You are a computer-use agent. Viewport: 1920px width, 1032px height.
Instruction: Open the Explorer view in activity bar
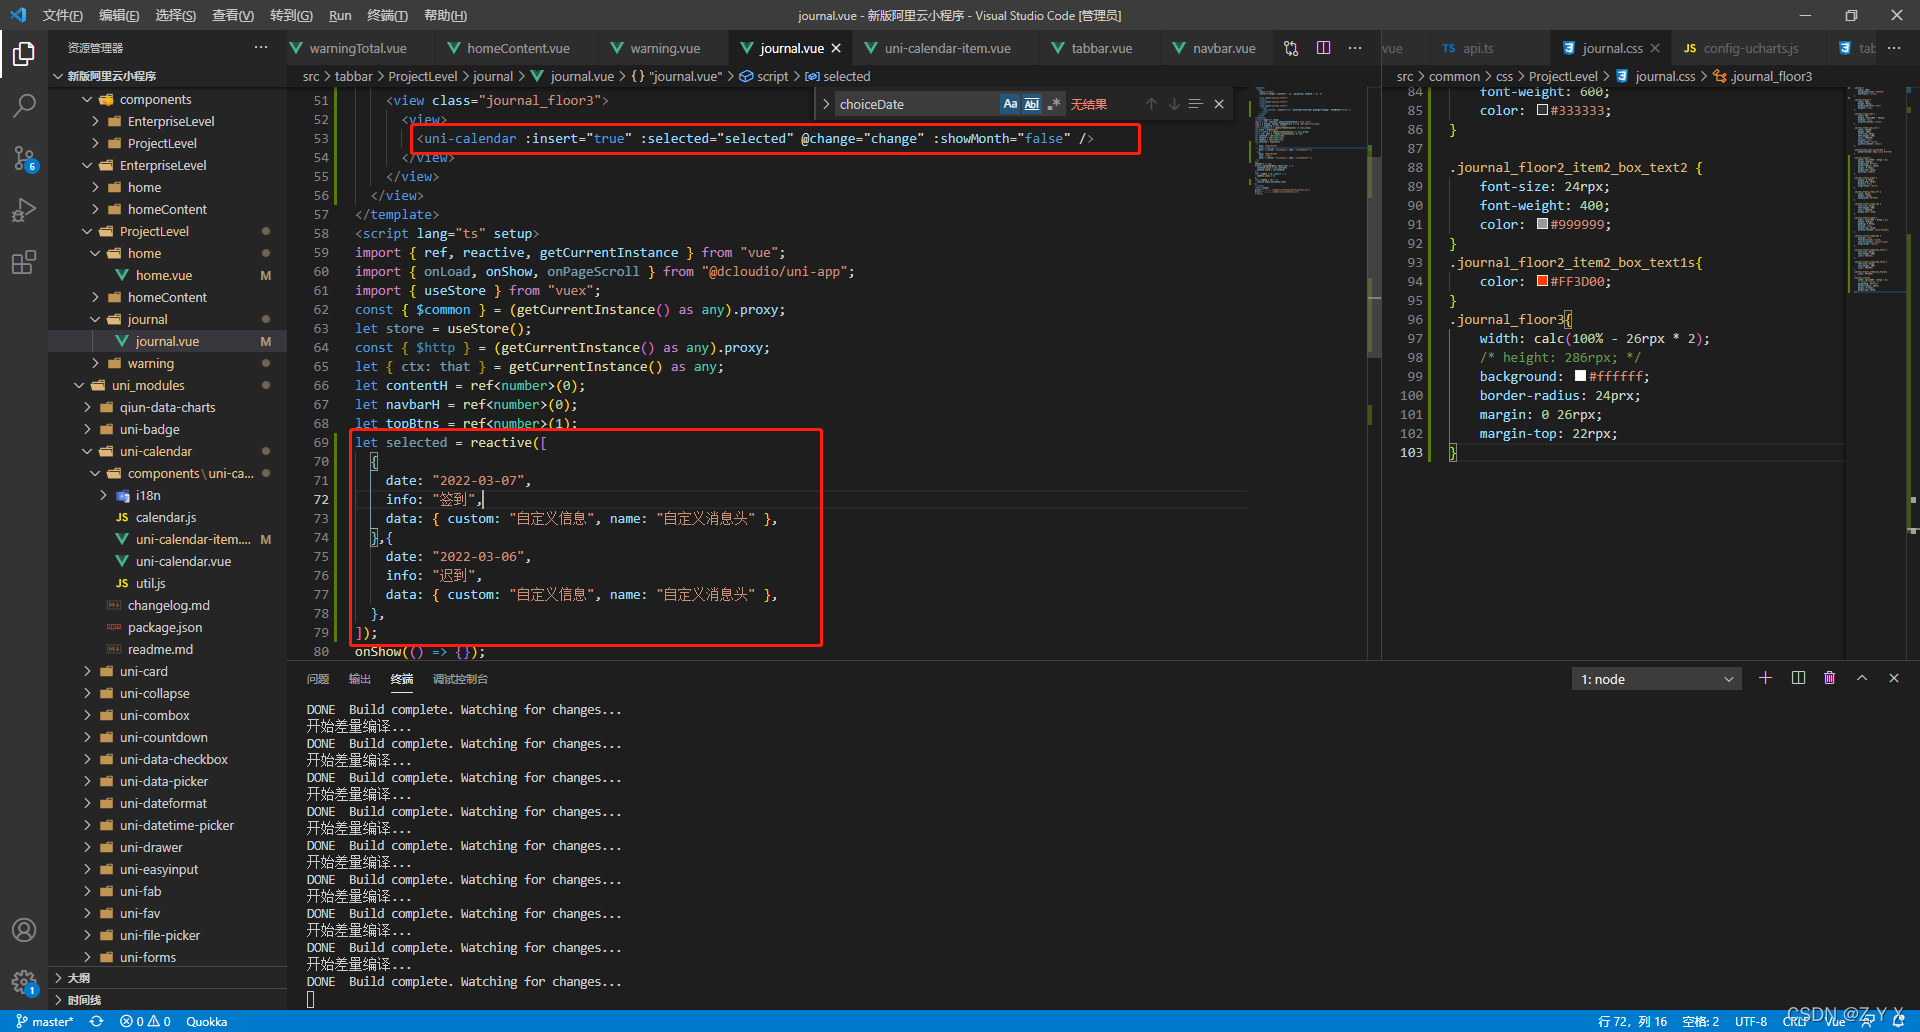(x=24, y=53)
